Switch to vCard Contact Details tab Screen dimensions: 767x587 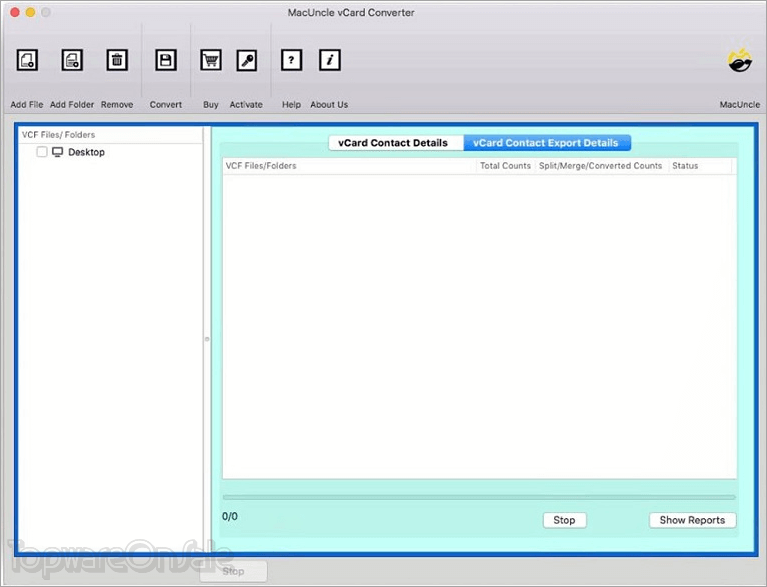396,143
